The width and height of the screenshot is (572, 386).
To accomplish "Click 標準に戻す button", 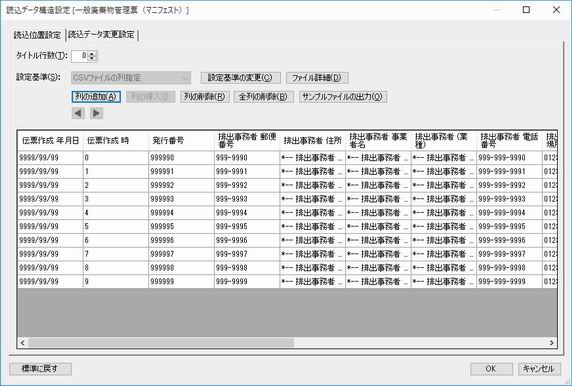I will click(x=40, y=368).
